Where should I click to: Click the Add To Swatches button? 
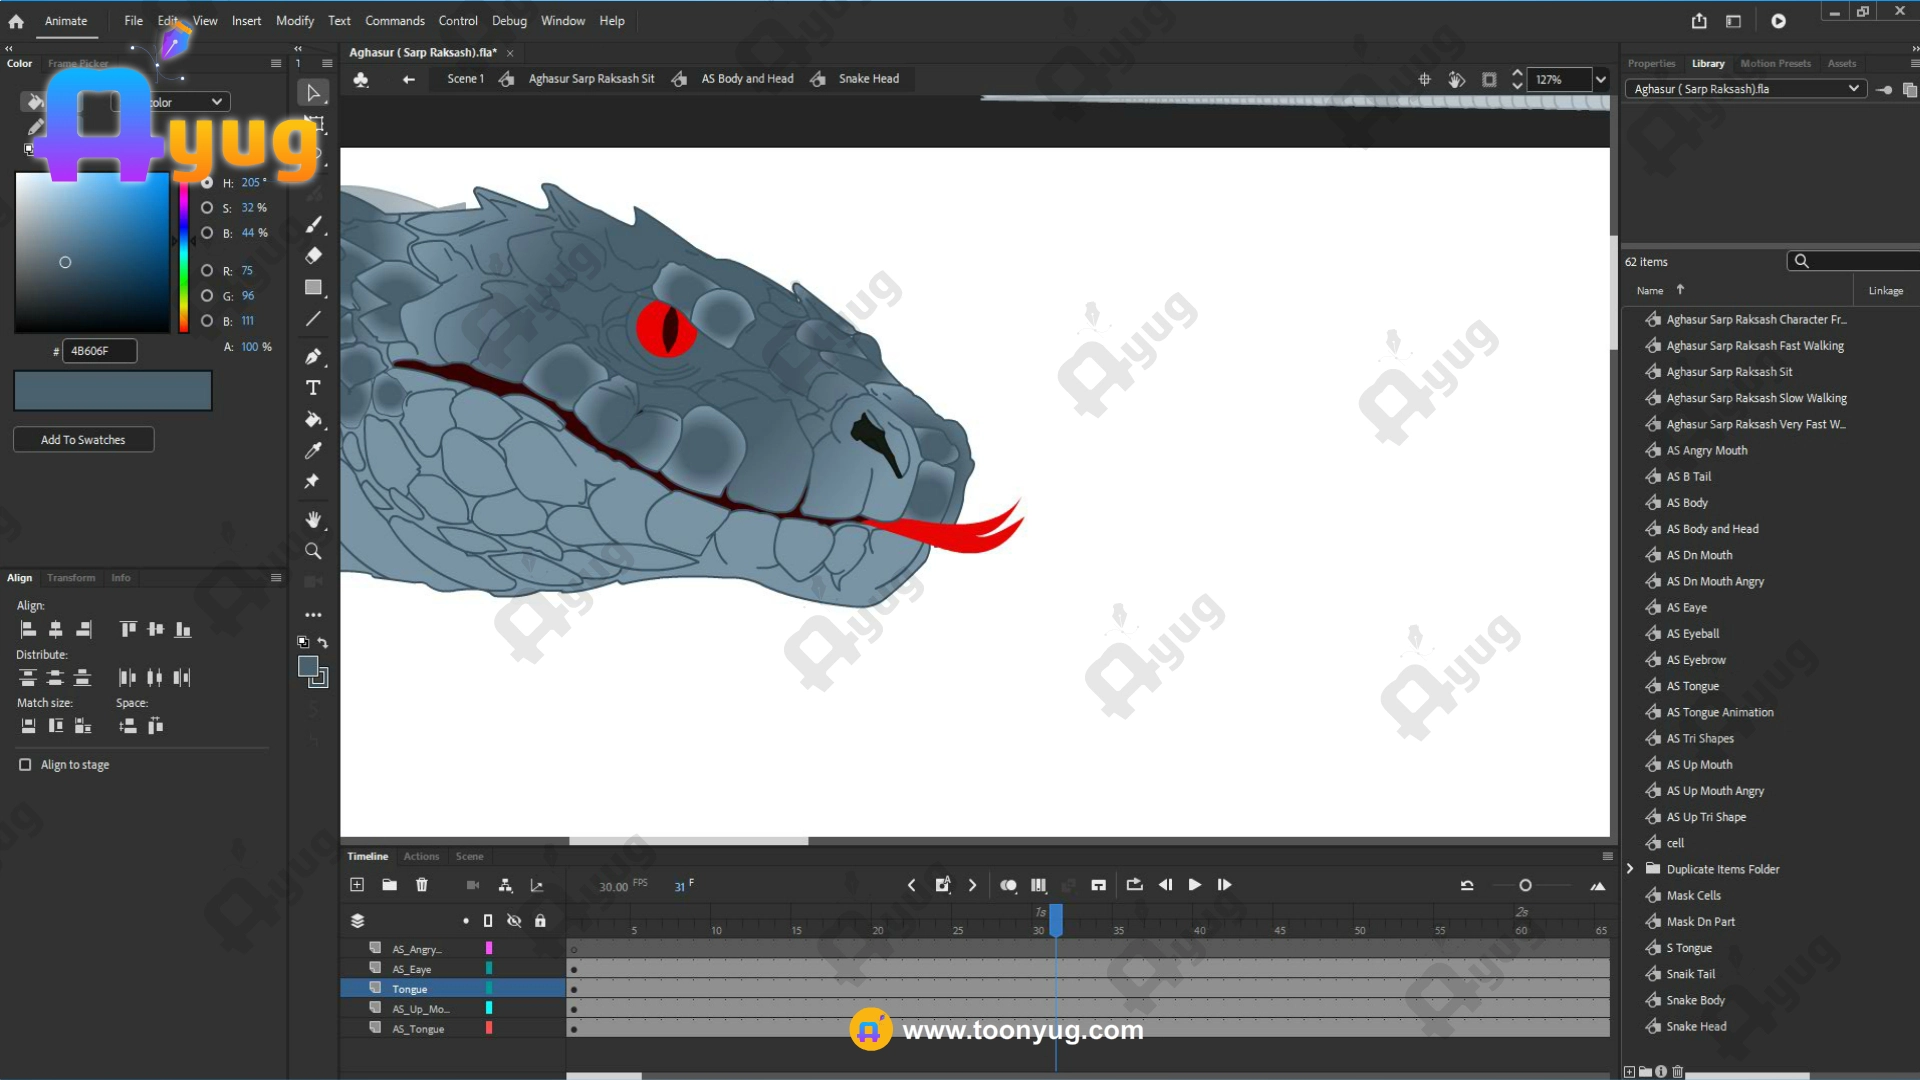click(83, 440)
